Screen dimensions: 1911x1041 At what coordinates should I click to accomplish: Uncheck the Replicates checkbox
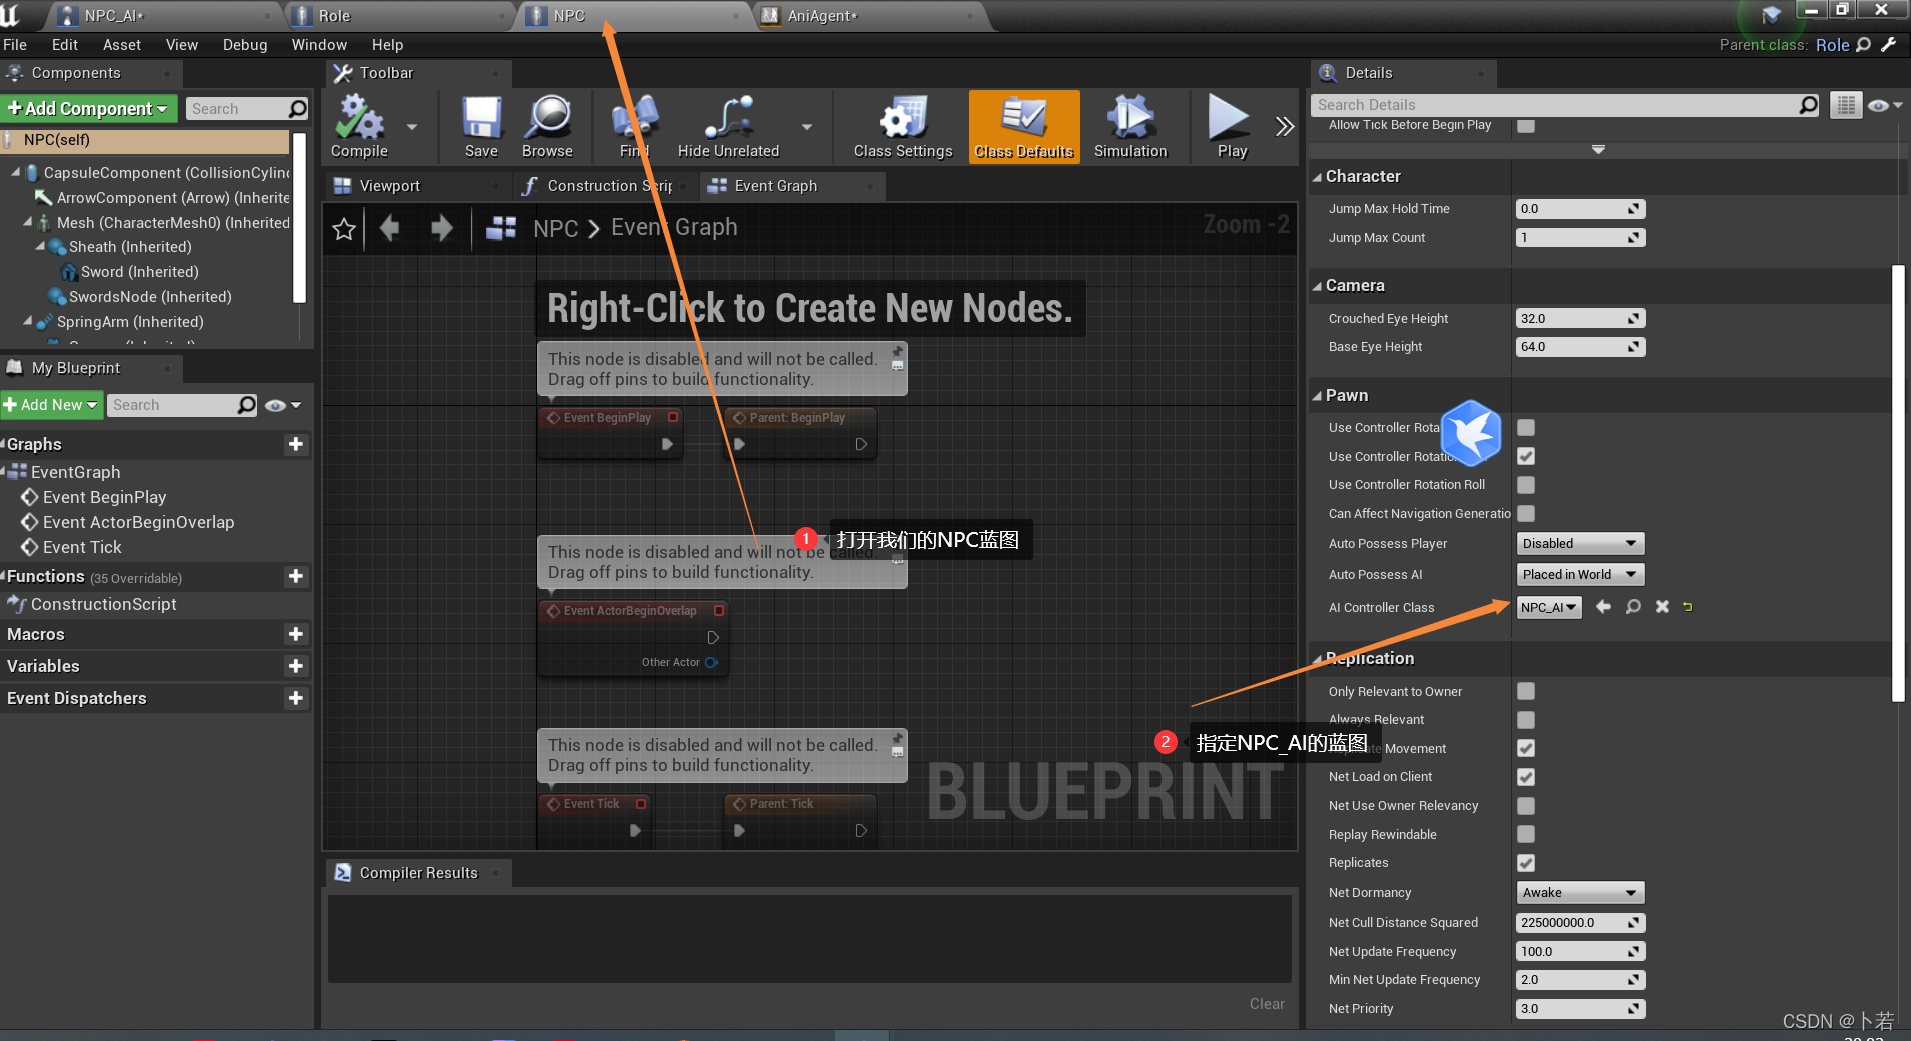point(1526,863)
